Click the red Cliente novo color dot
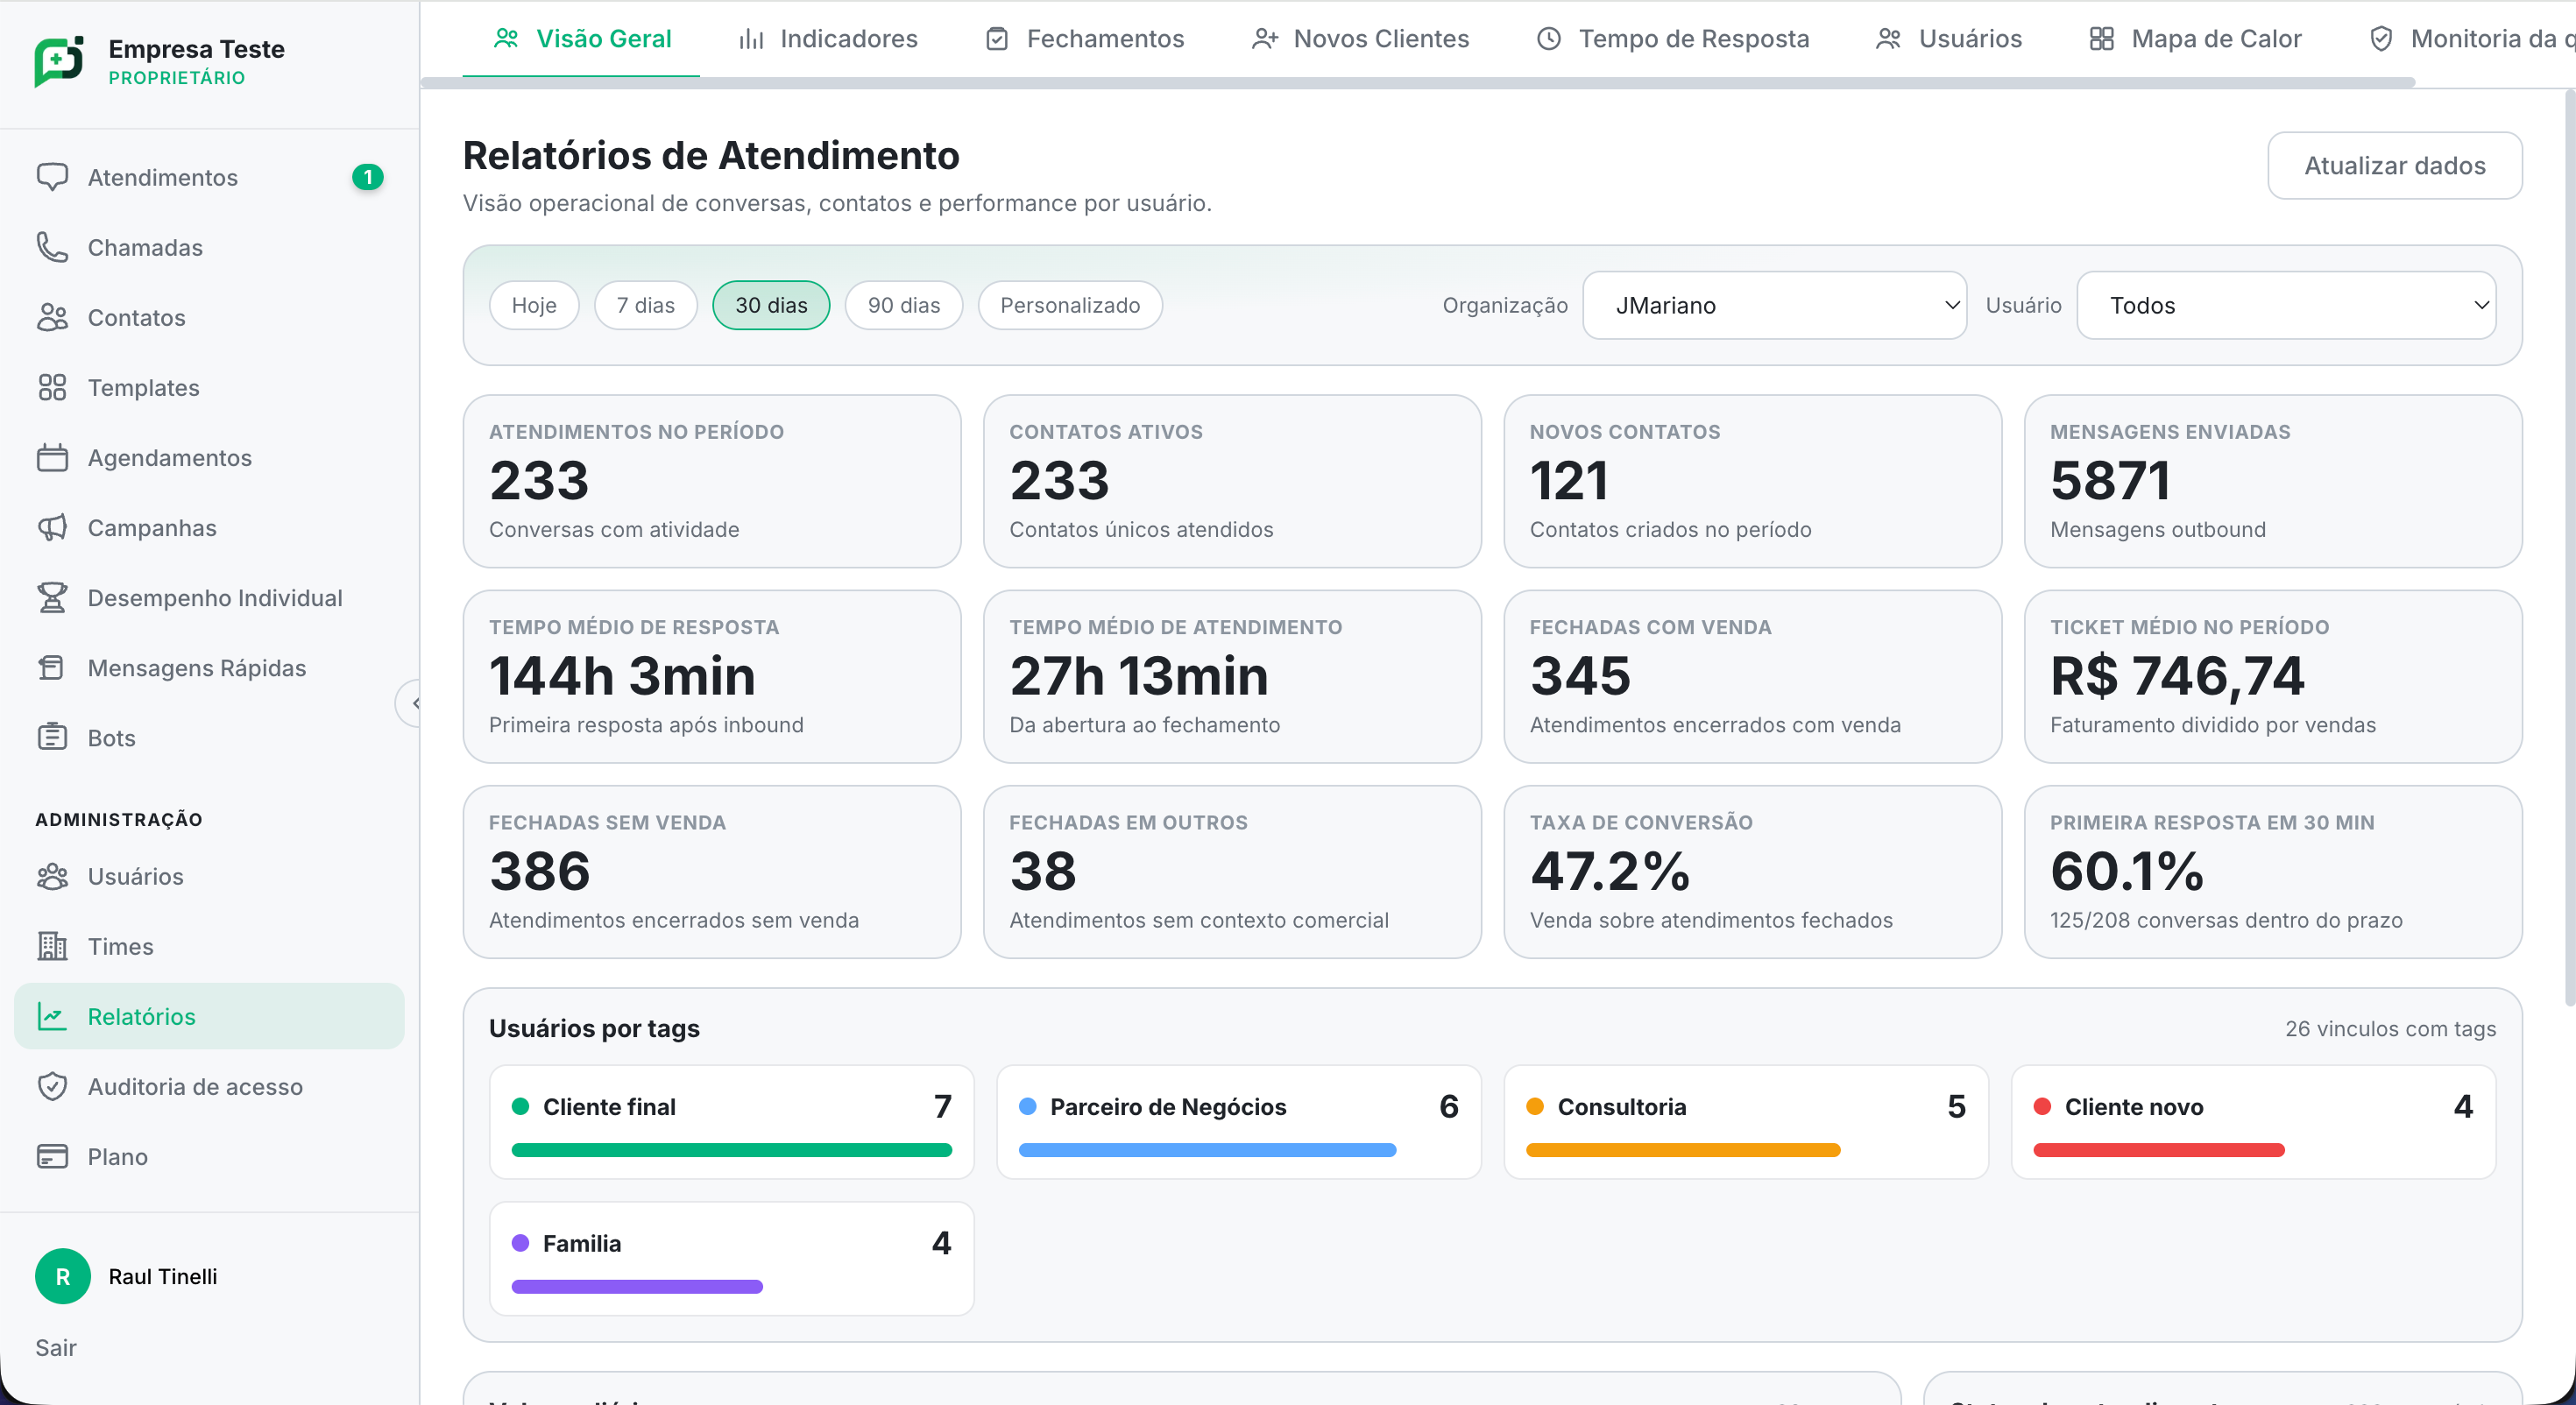 tap(2042, 1106)
